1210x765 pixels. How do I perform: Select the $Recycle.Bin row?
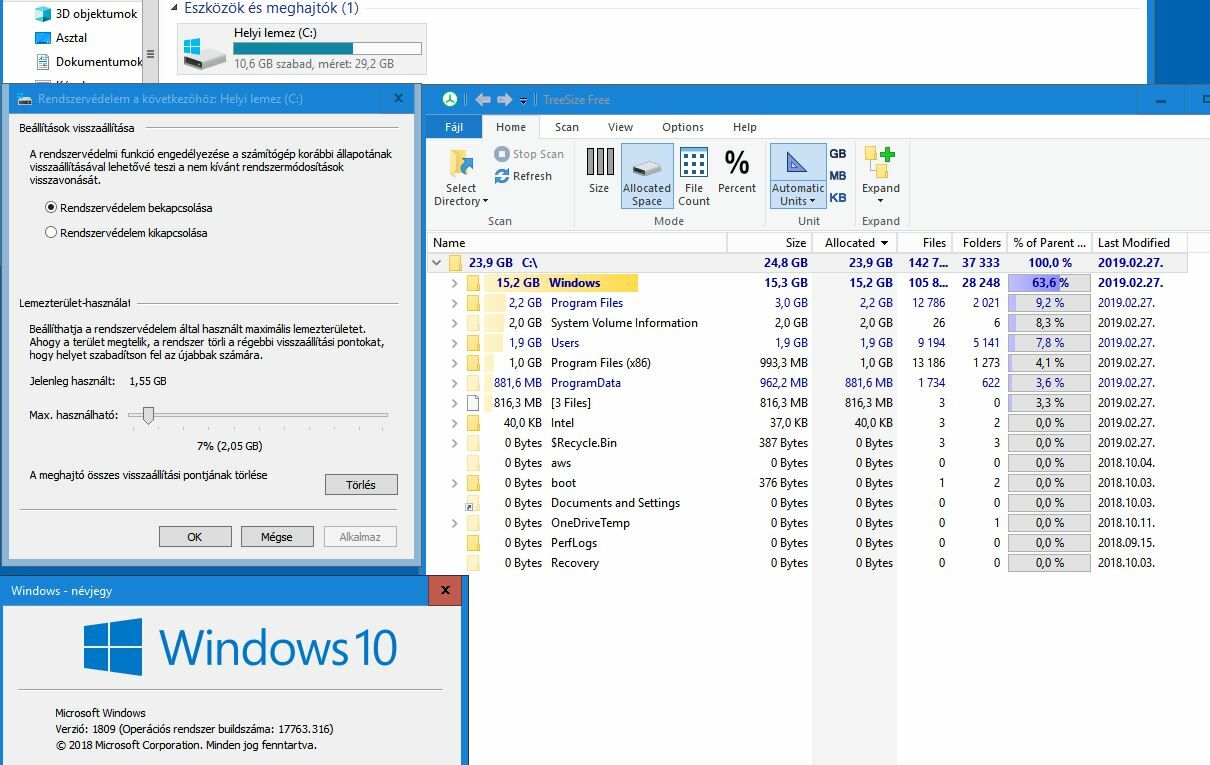809,443
